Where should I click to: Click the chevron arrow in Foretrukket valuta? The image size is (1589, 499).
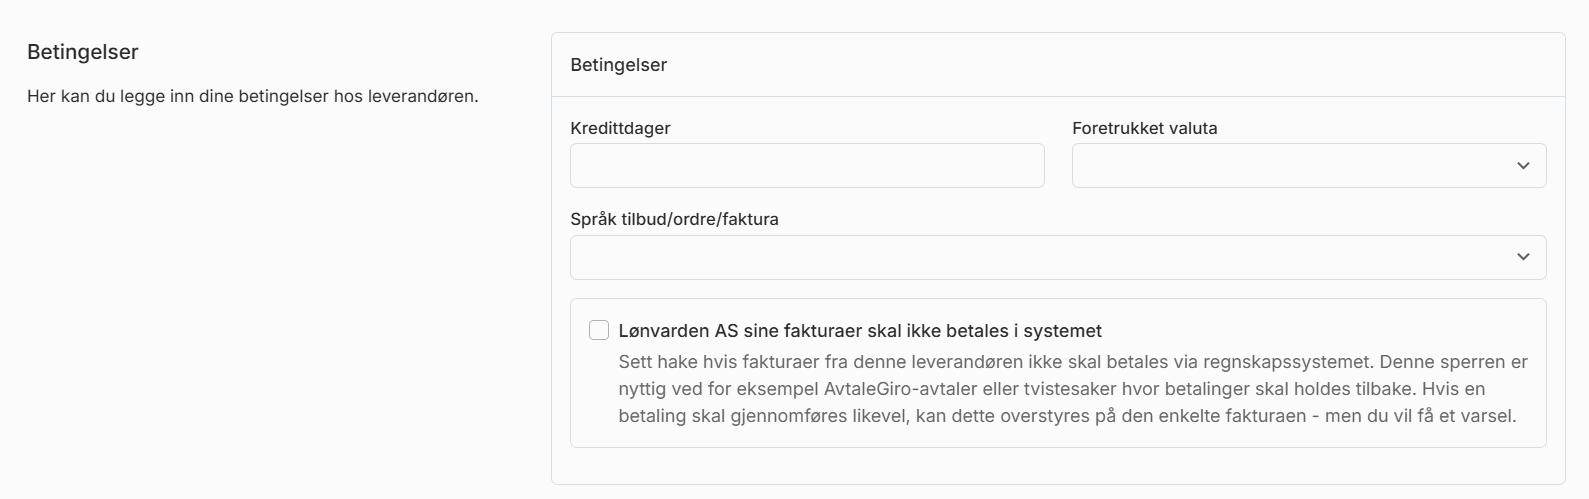coord(1523,166)
